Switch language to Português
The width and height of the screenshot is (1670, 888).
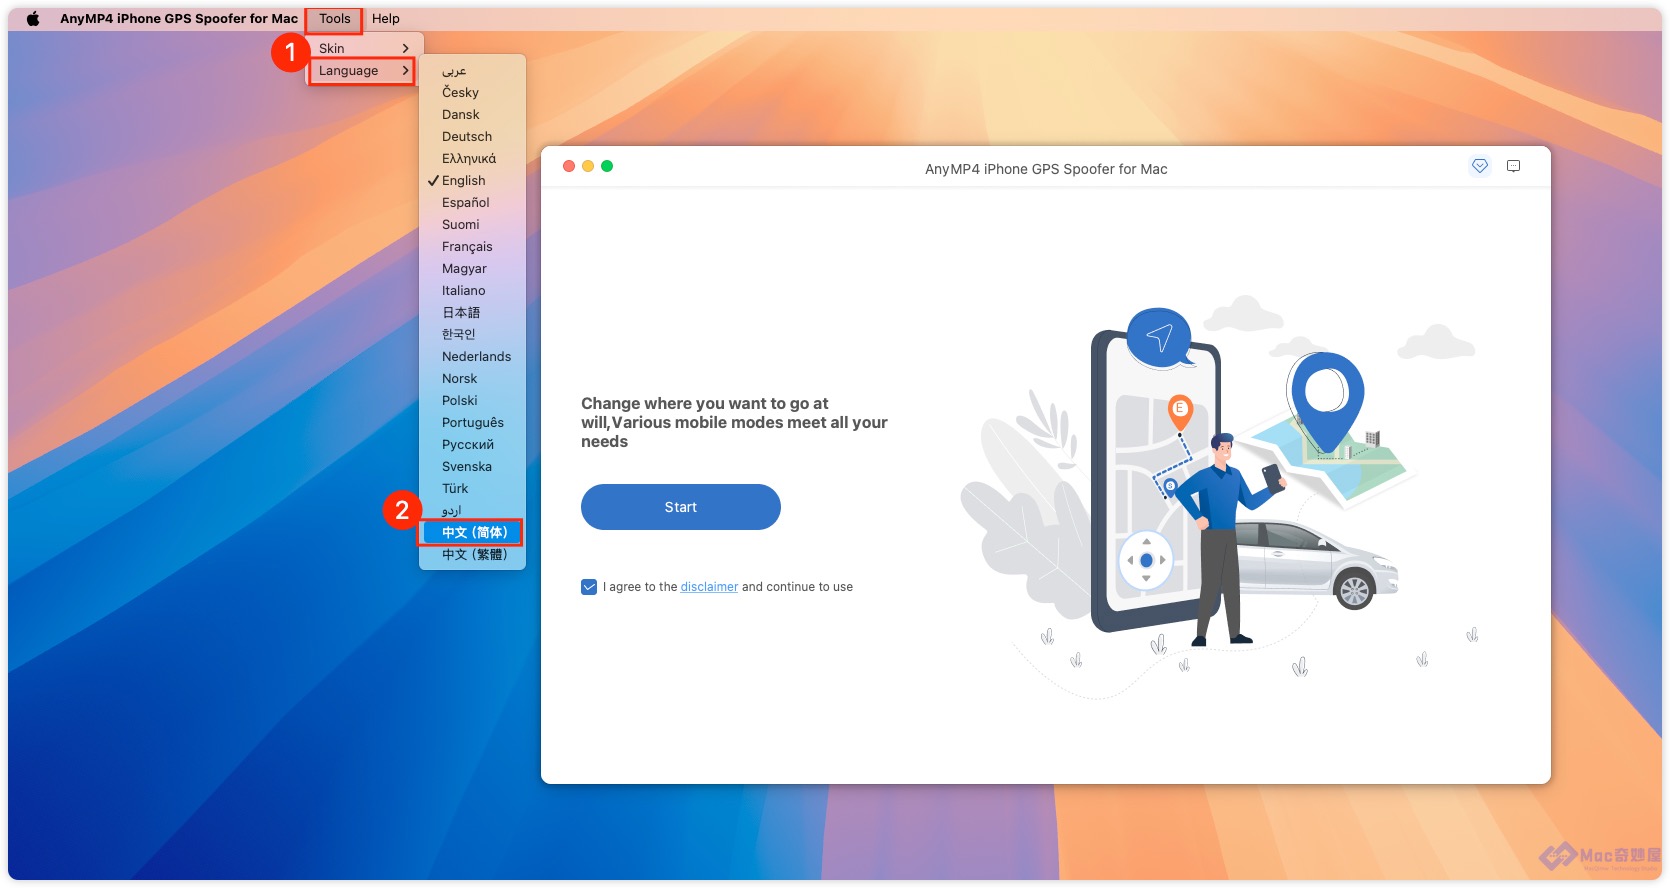(x=472, y=422)
